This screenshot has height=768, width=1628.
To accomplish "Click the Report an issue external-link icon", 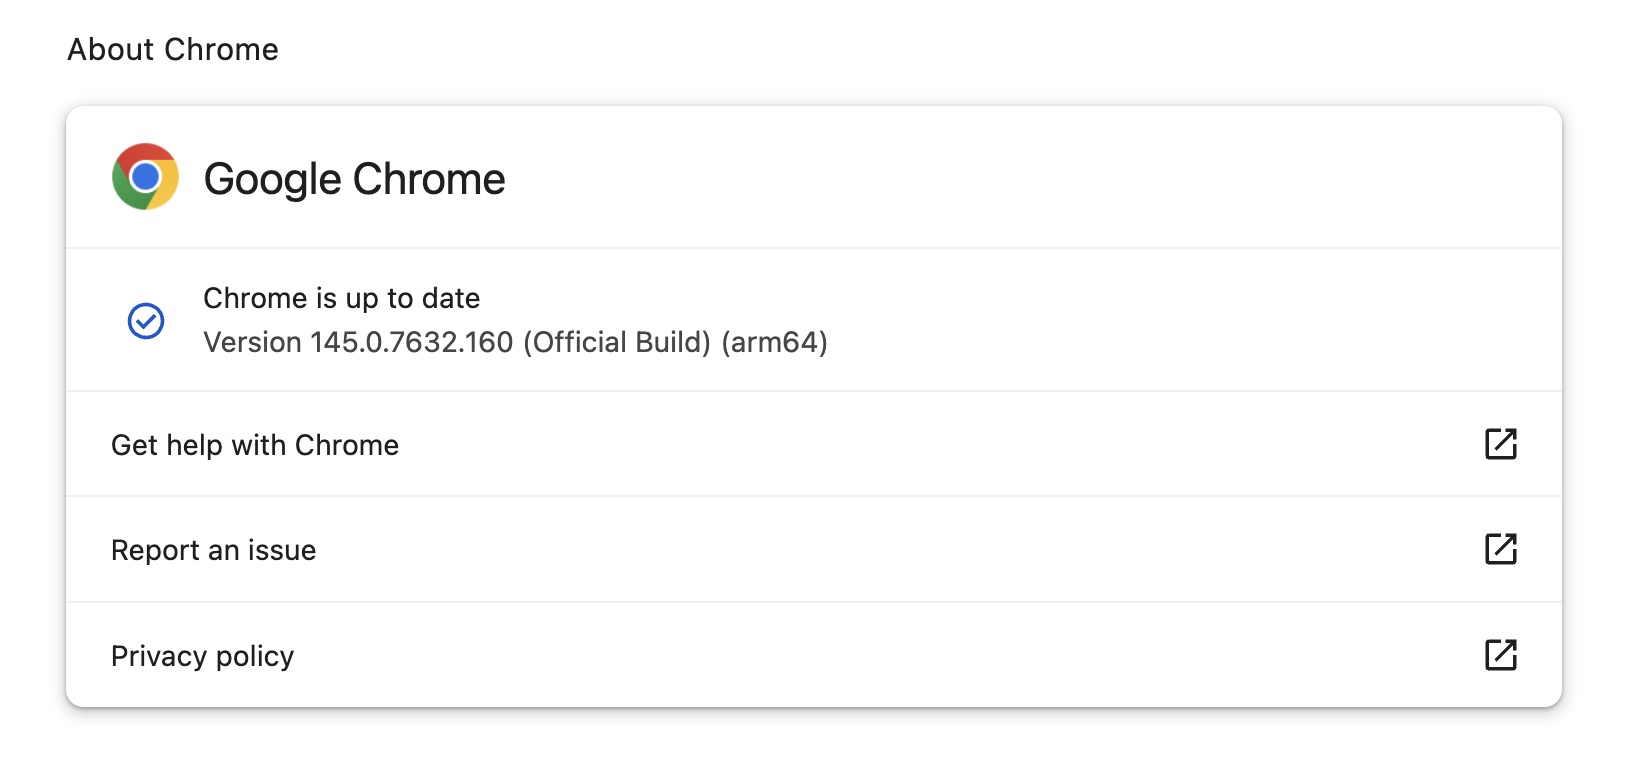I will pyautogui.click(x=1500, y=549).
